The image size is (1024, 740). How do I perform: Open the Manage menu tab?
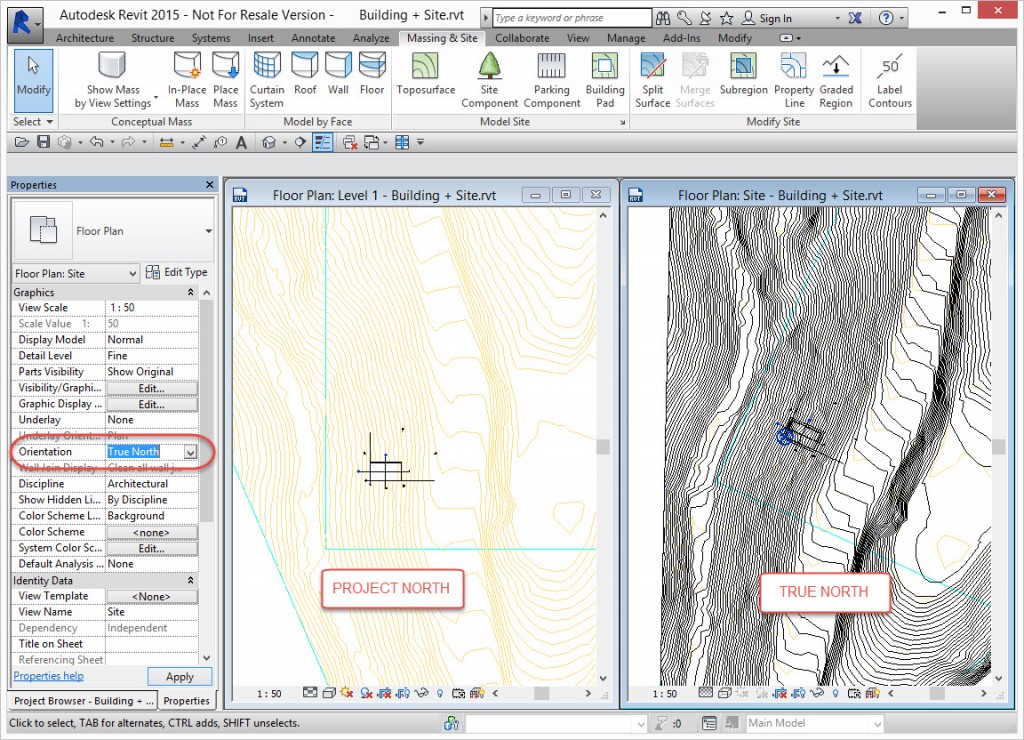(626, 37)
